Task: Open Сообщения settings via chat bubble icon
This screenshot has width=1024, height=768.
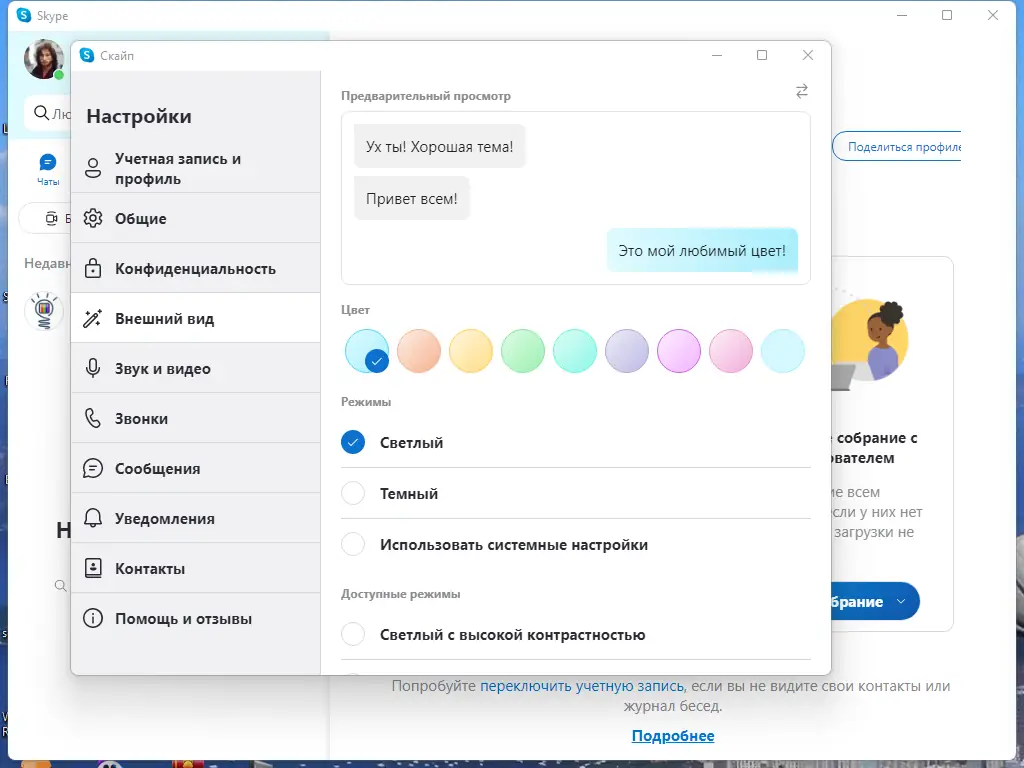Action: click(x=91, y=468)
